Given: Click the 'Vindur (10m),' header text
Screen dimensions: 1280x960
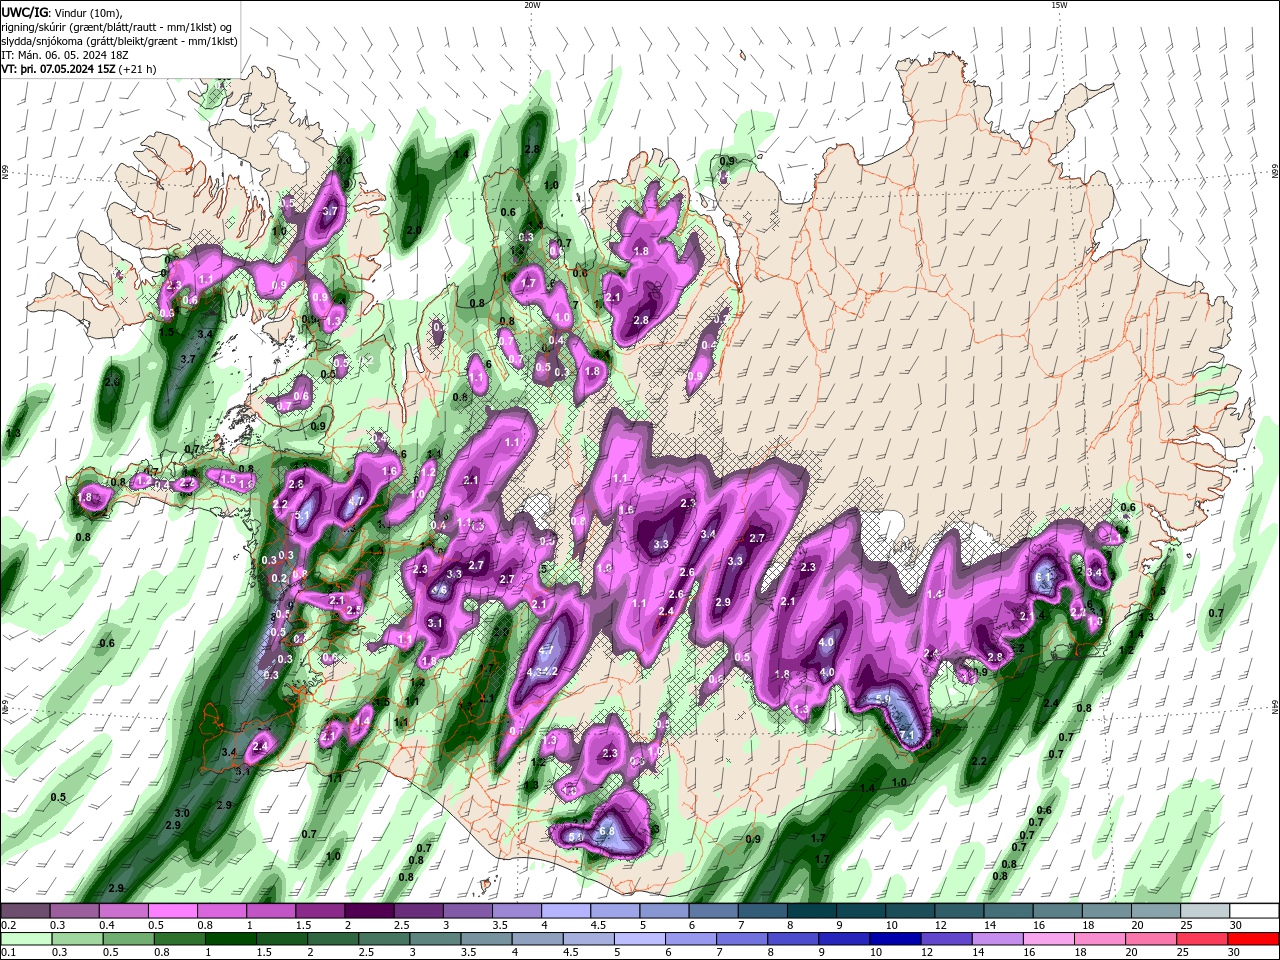Looking at the screenshot, I should (x=87, y=12).
